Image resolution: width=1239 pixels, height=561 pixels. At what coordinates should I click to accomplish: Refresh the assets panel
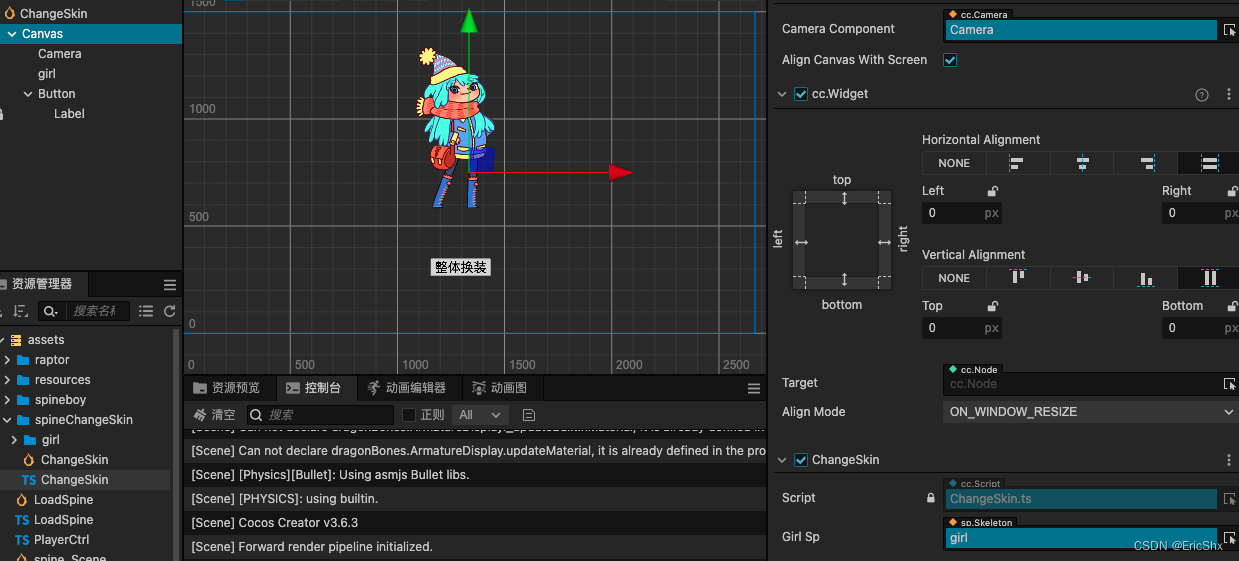click(169, 311)
